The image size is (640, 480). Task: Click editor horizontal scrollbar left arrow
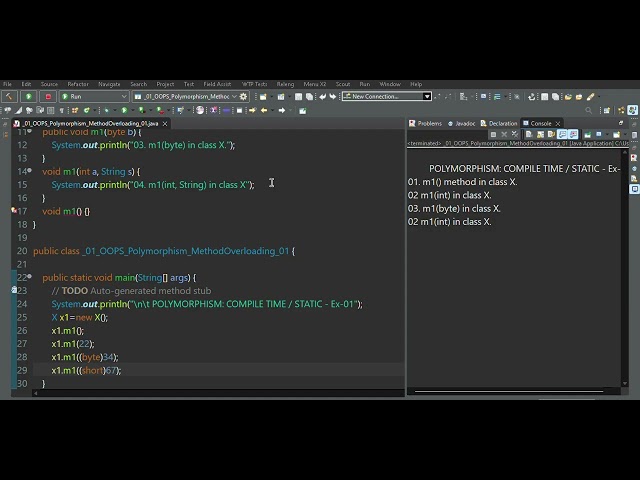coord(36,393)
